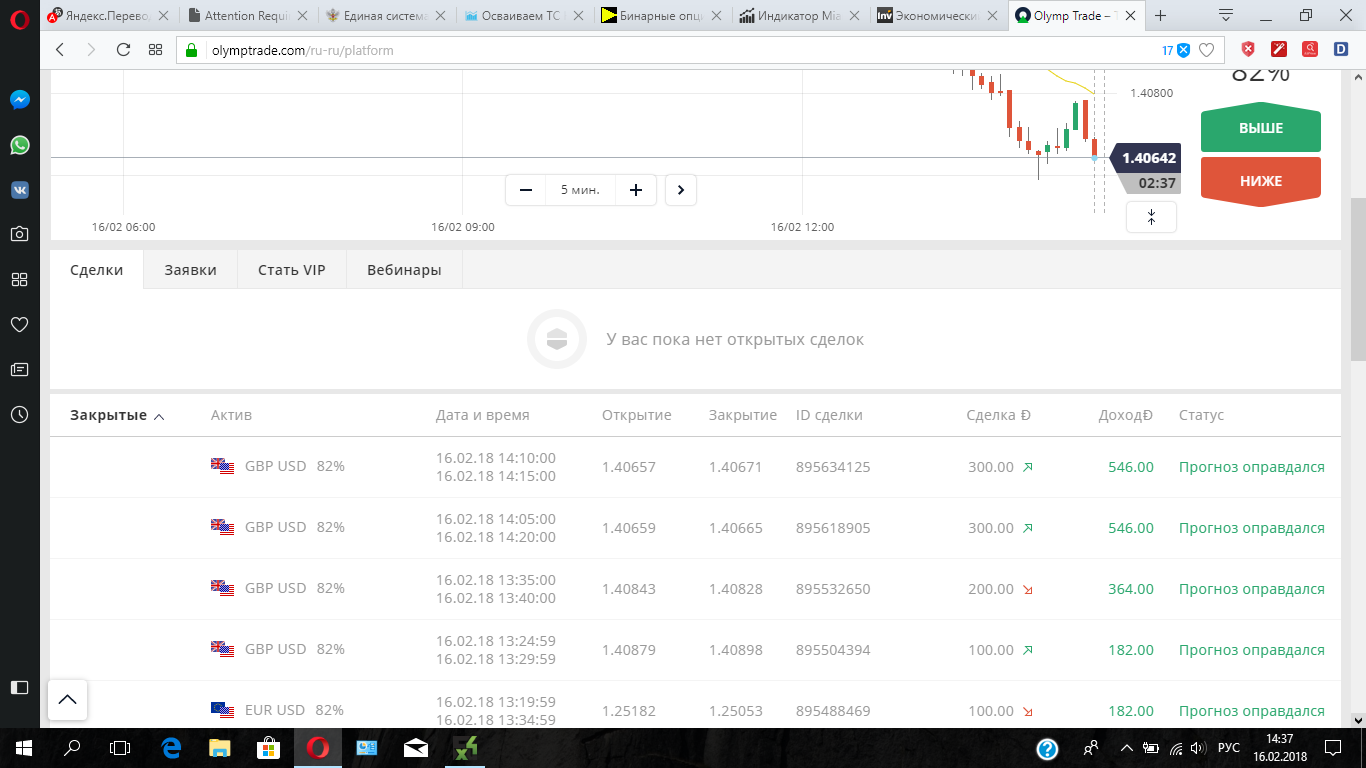
Task: Switch to Бинарные опционы browser tab
Action: [662, 16]
